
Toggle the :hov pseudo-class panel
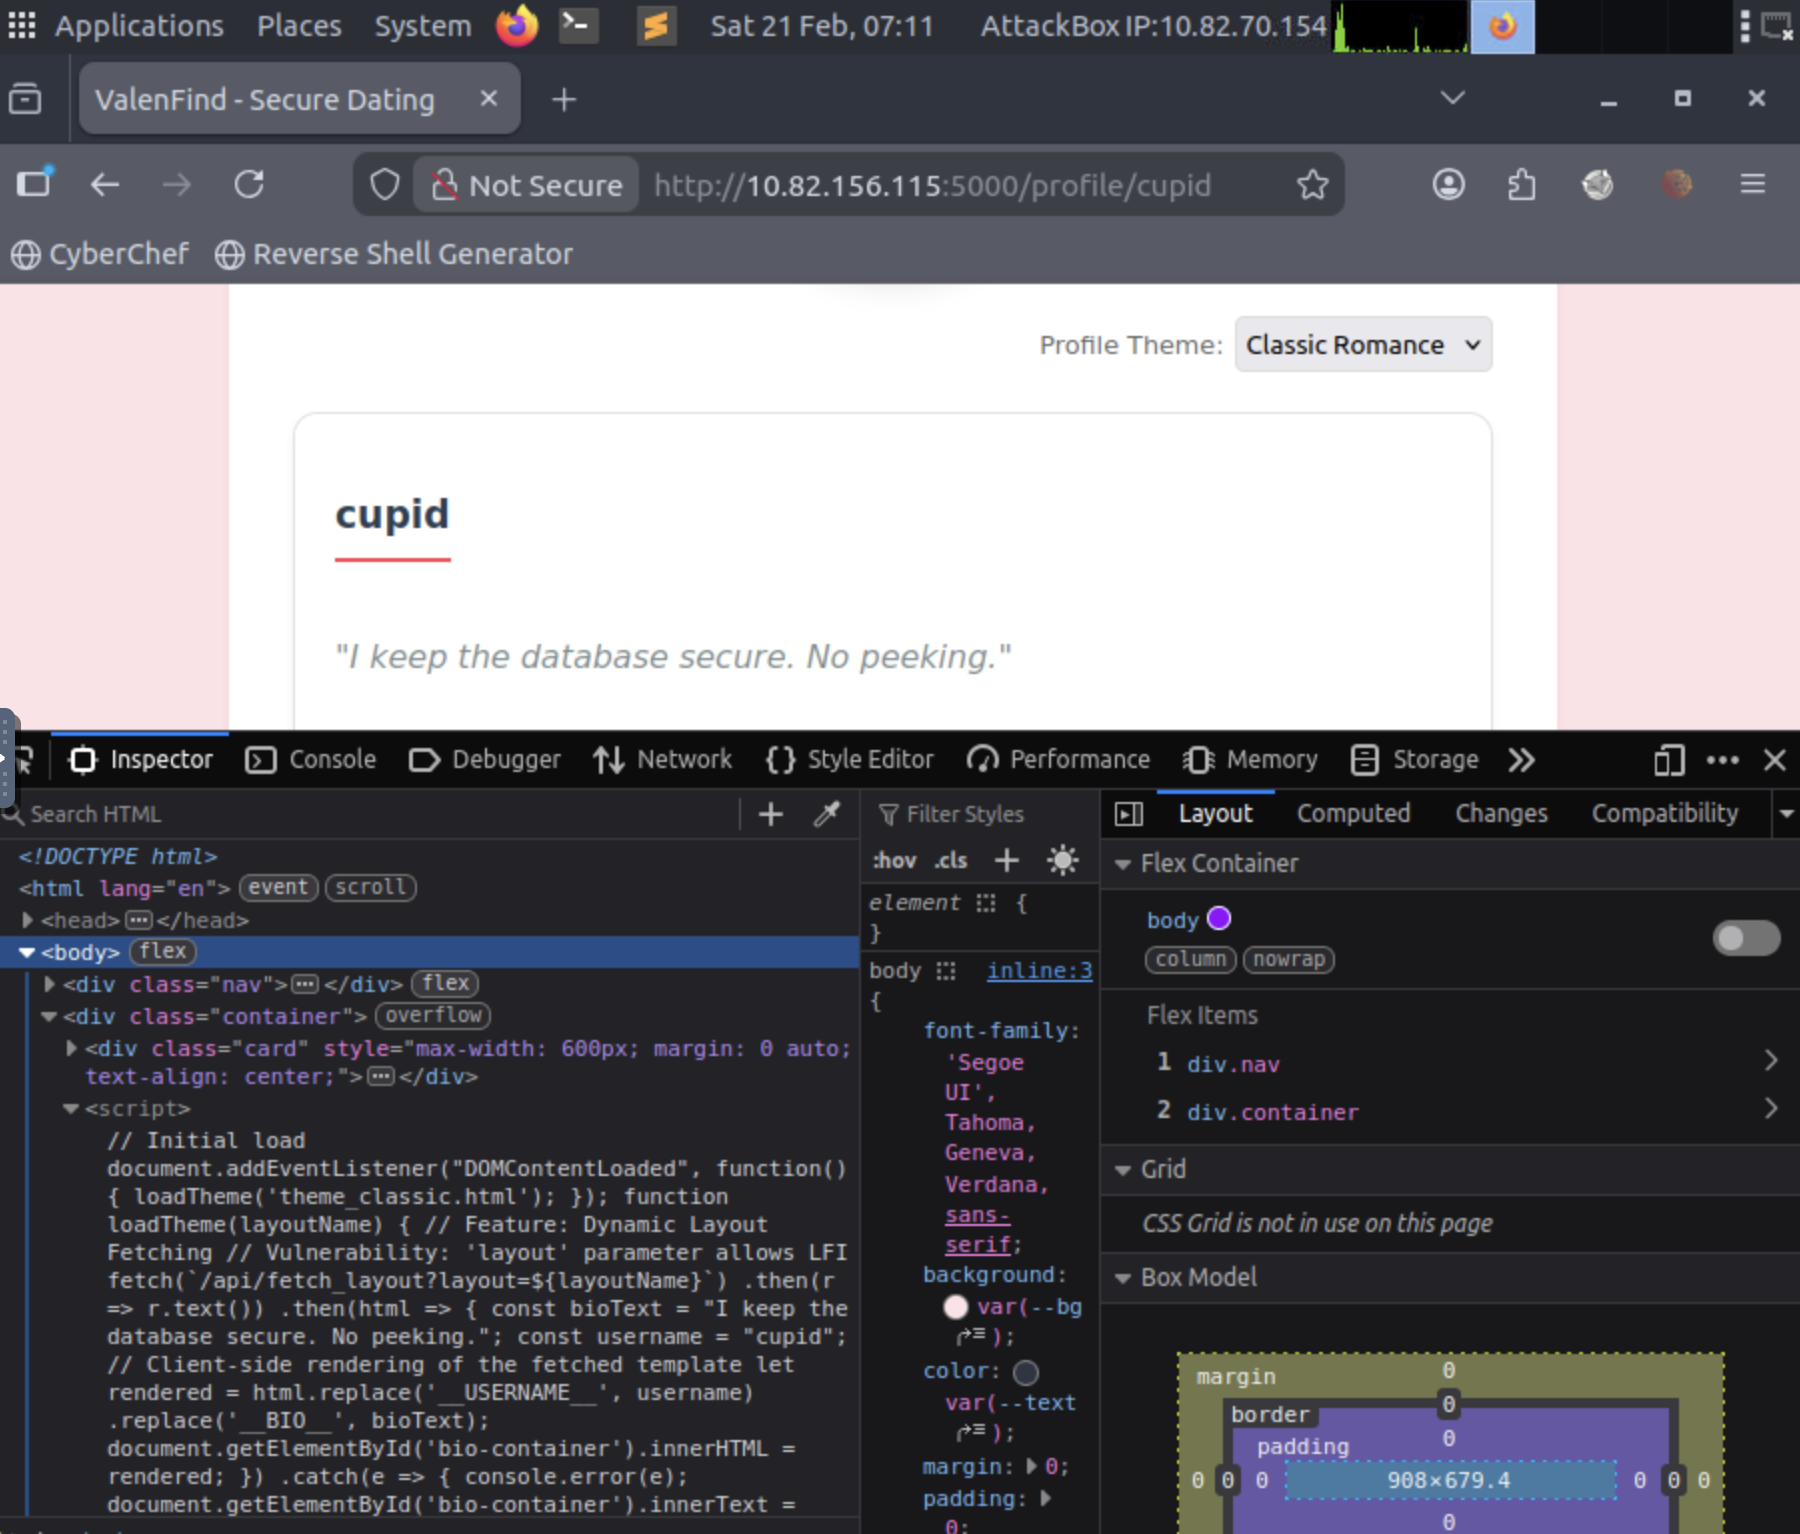pyautogui.click(x=894, y=860)
